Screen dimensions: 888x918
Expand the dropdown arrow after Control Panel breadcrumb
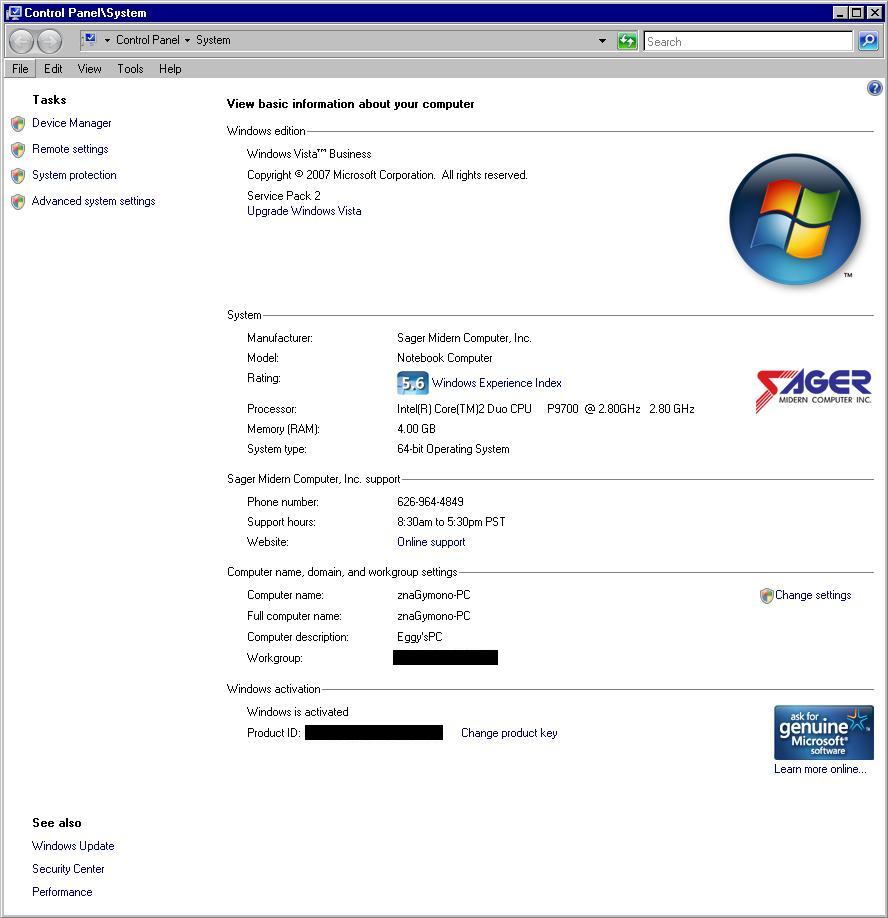pyautogui.click(x=187, y=40)
